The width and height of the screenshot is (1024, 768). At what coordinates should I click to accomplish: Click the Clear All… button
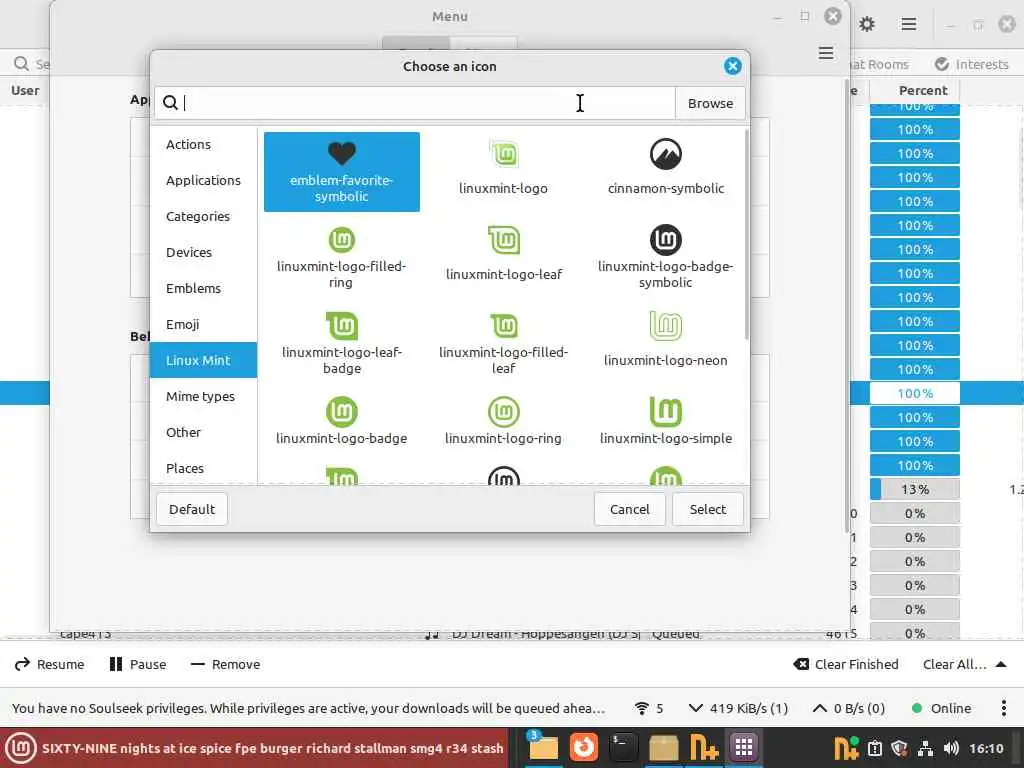(954, 664)
